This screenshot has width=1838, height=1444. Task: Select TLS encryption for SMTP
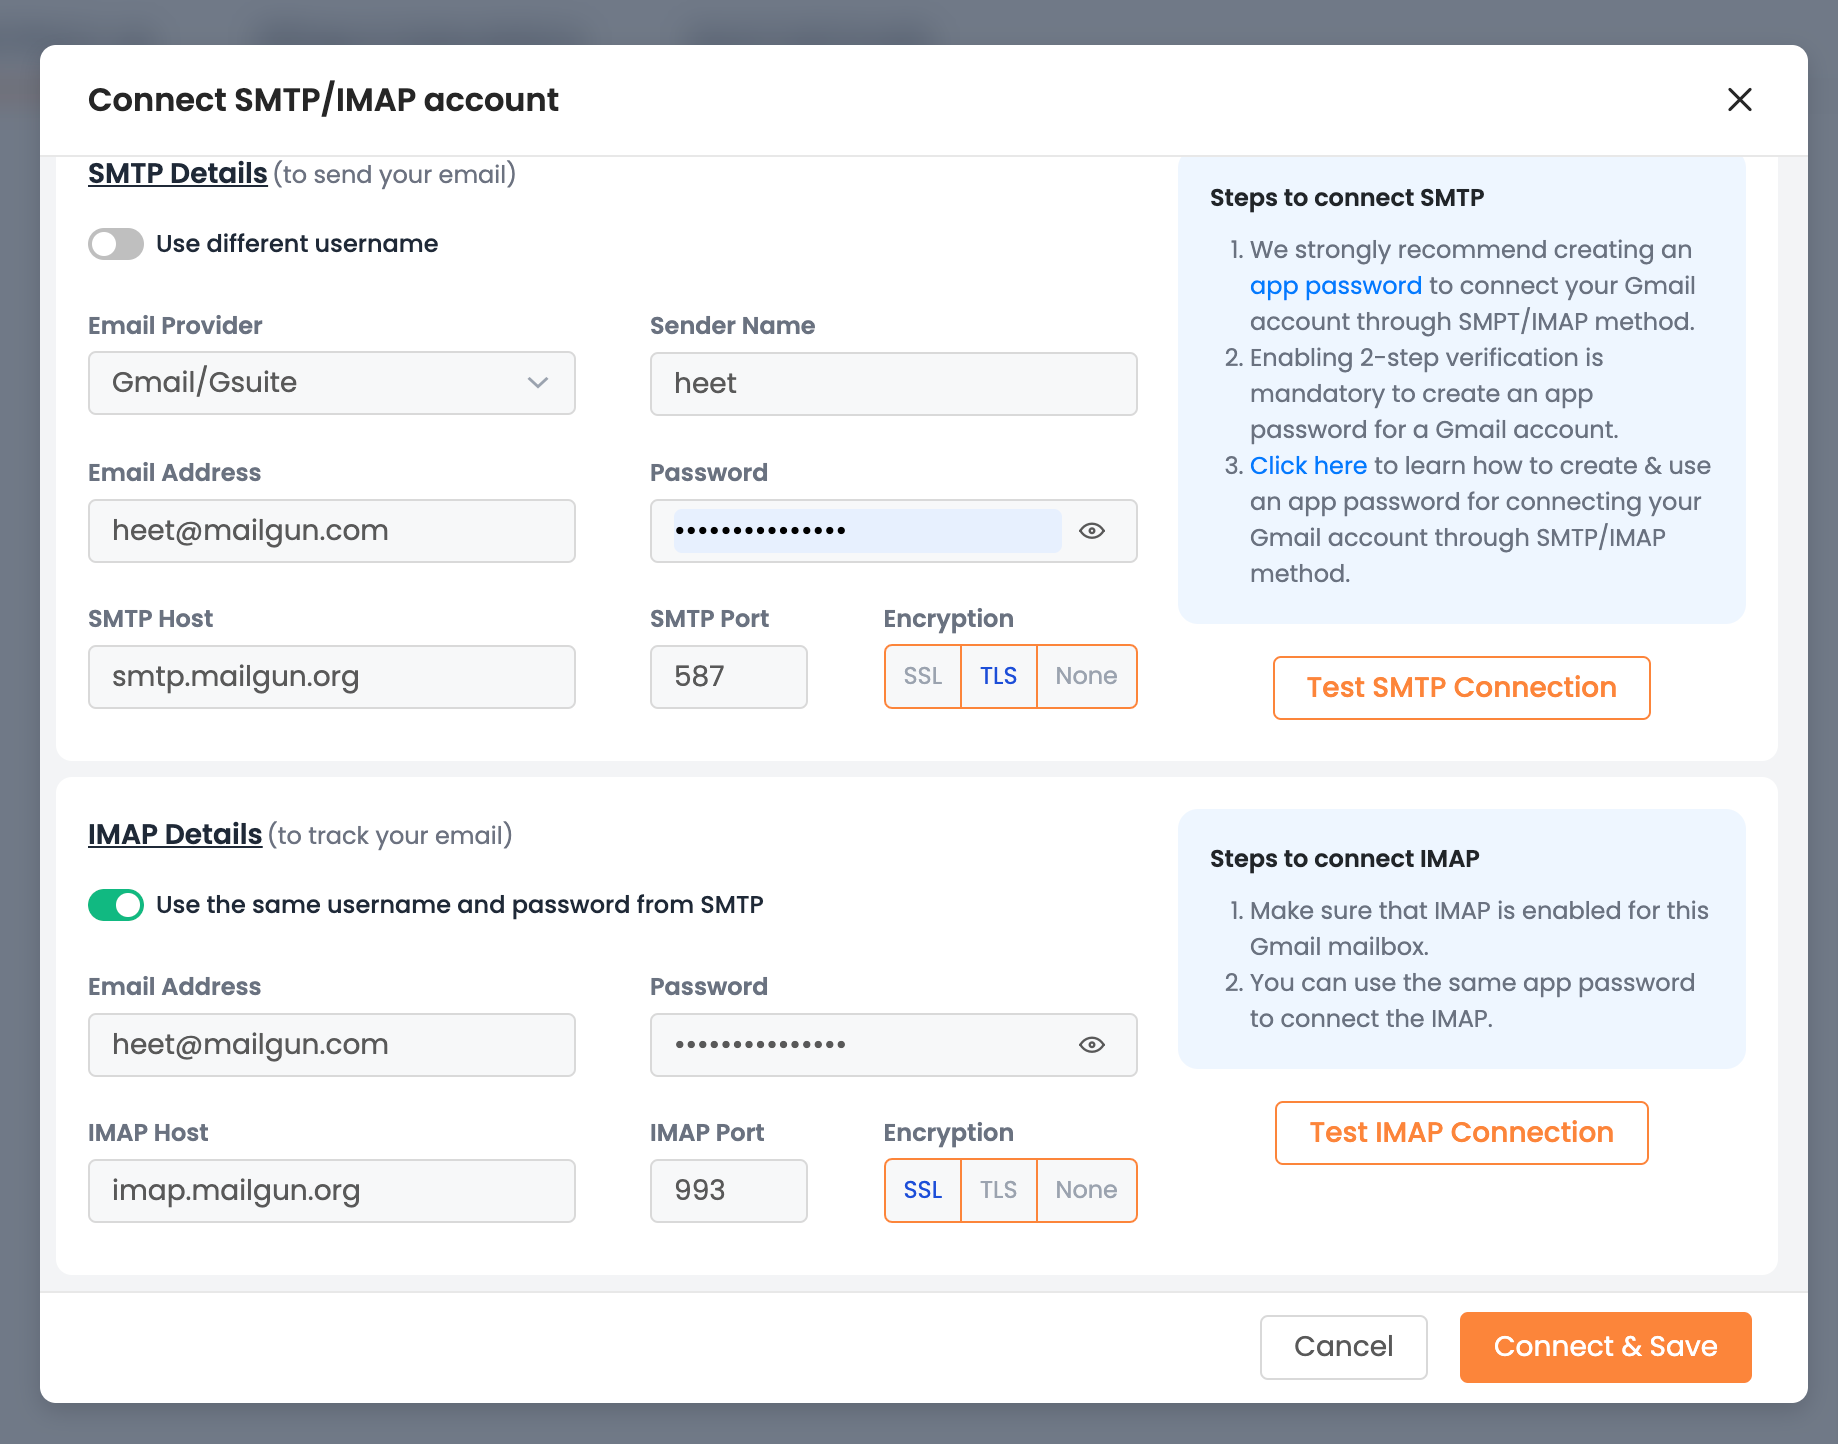(x=998, y=677)
